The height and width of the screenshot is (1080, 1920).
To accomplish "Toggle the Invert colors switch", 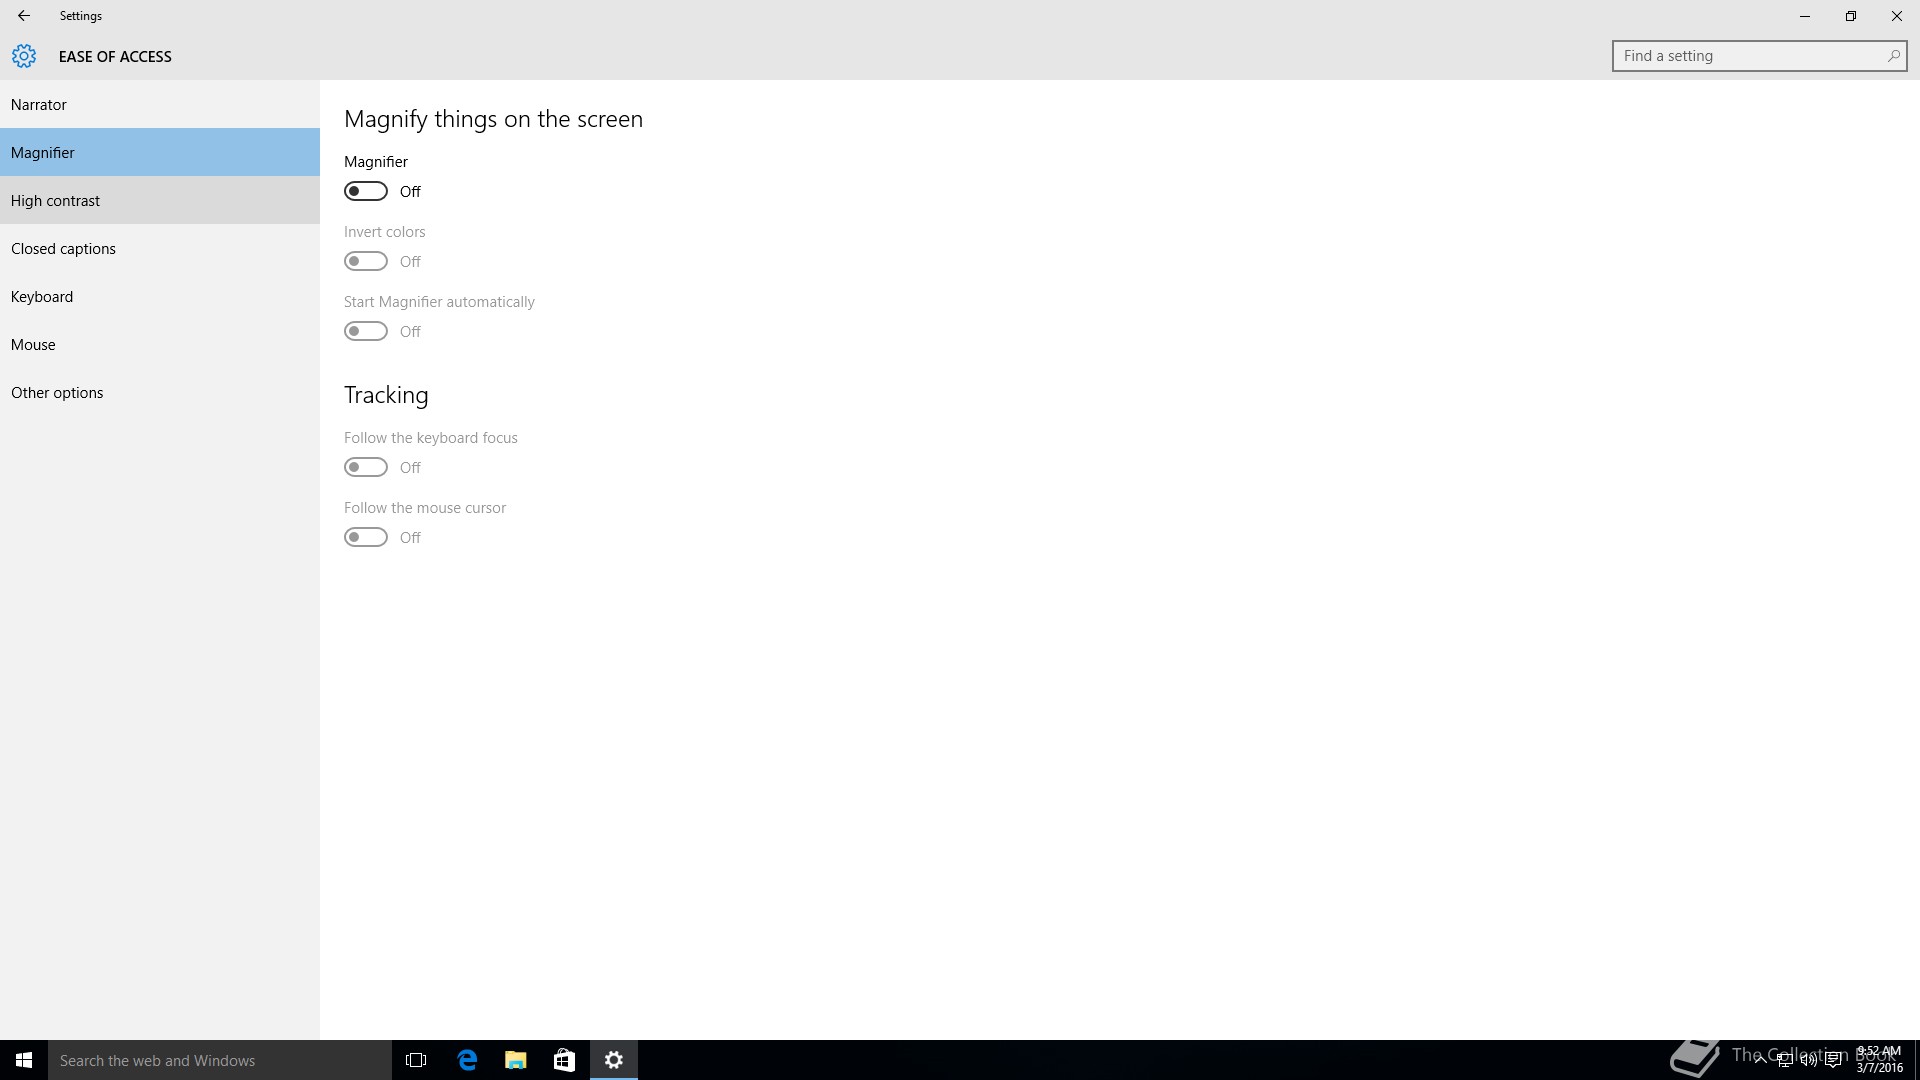I will [x=366, y=261].
